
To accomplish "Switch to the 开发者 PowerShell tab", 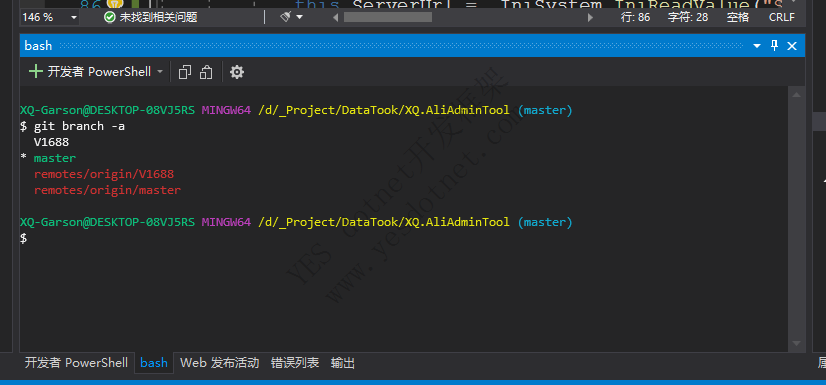I will tap(76, 363).
